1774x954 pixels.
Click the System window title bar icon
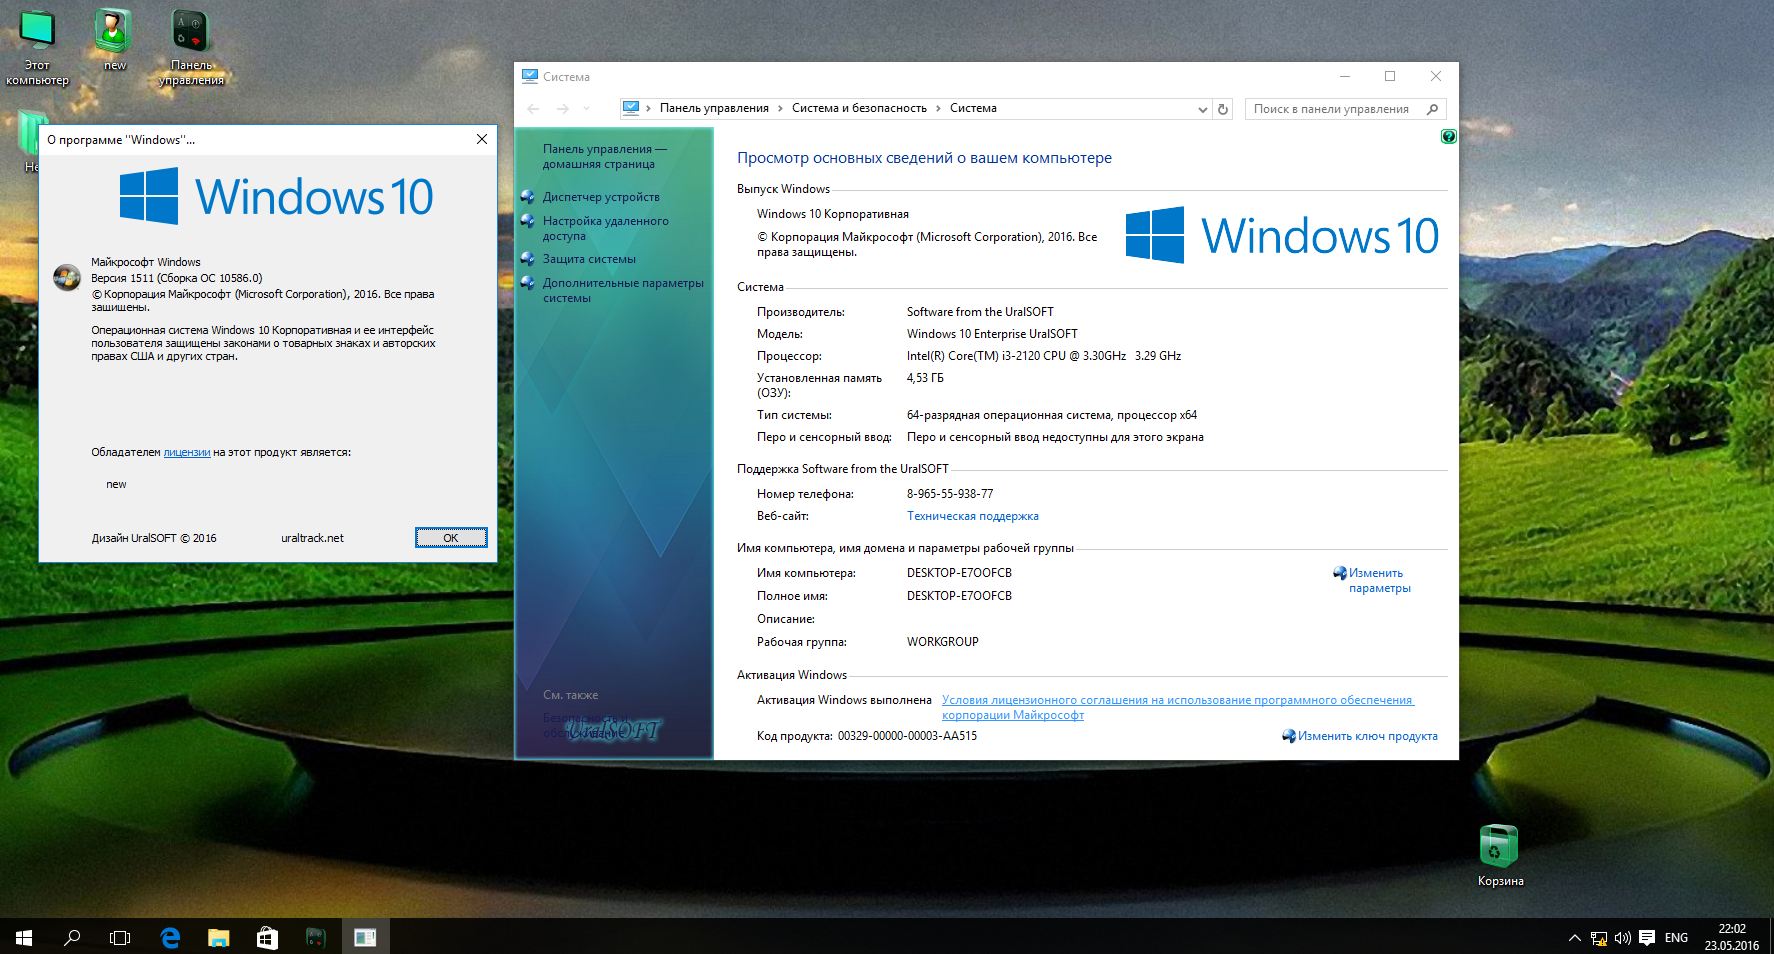click(x=530, y=76)
